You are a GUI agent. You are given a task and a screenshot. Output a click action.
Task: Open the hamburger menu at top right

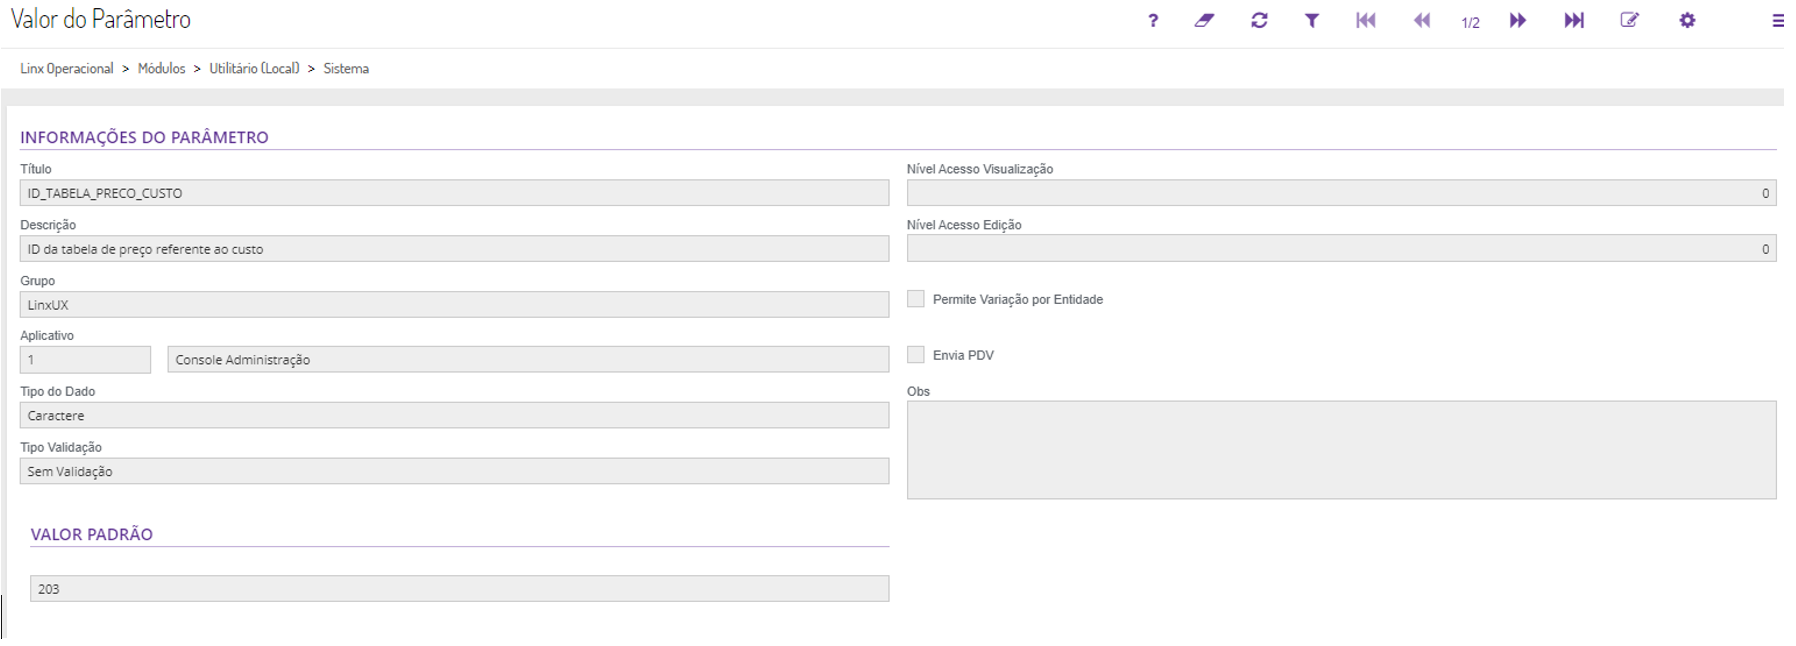(x=1778, y=20)
